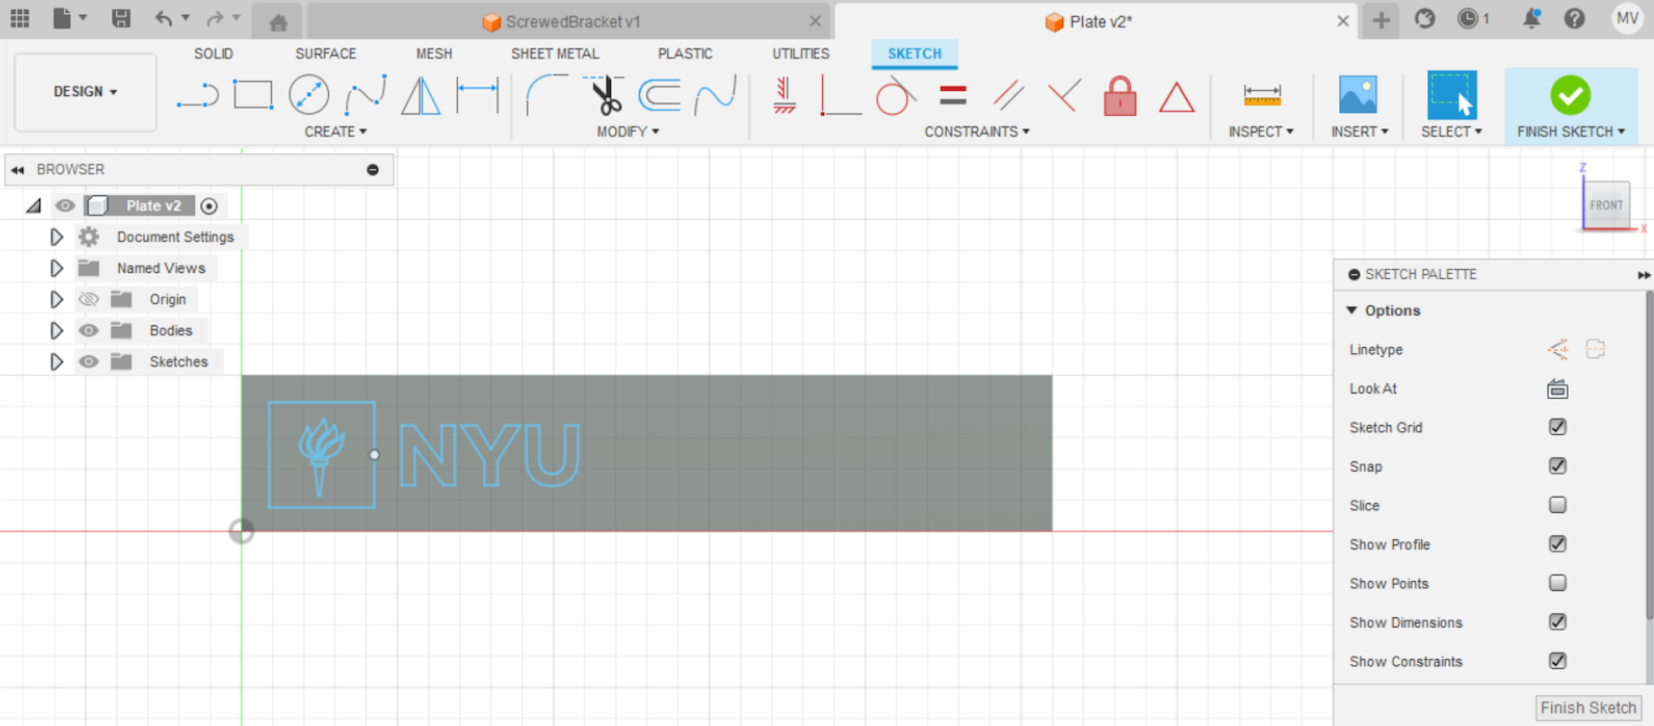Screen dimensions: 1654x726
Task: Click the FRONT face of ViewCube
Action: (x=1606, y=205)
